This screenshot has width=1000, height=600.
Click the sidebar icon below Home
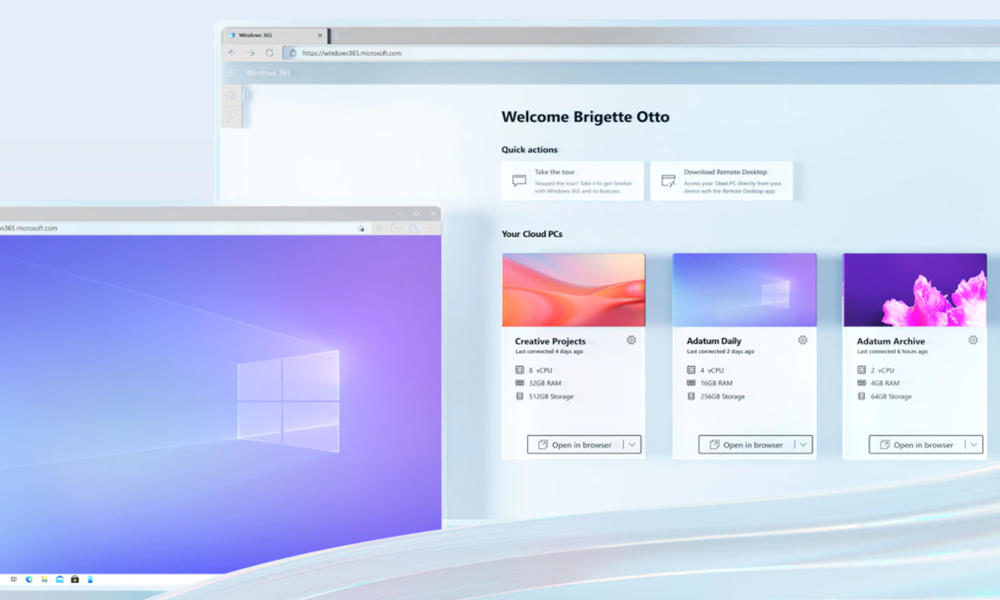coord(231,117)
